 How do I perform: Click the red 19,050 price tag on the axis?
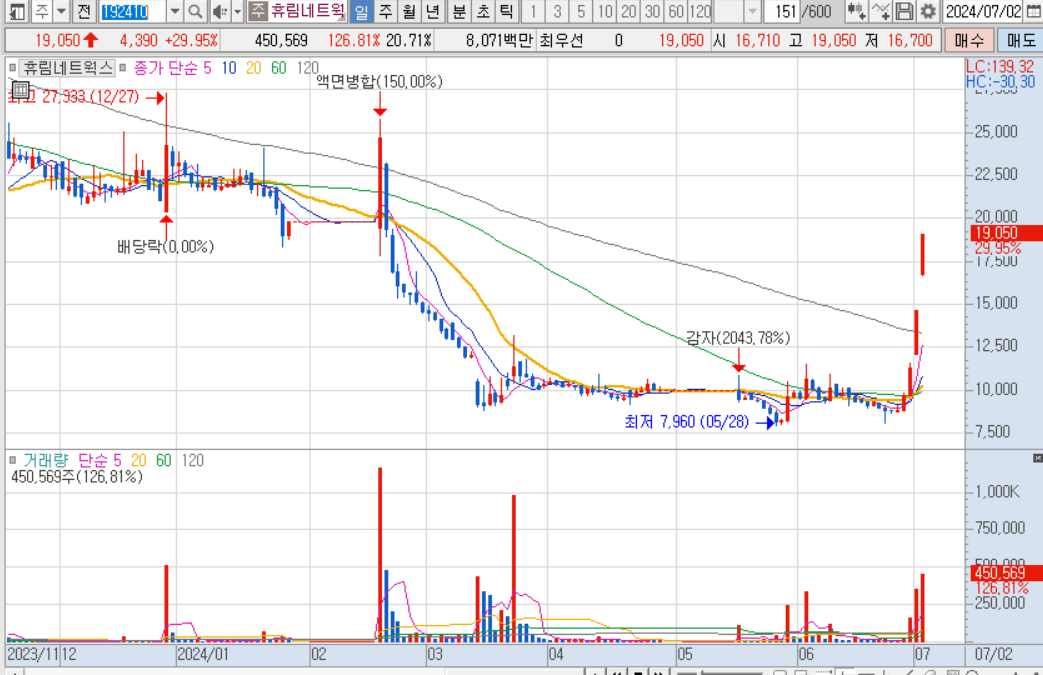(x=1006, y=233)
